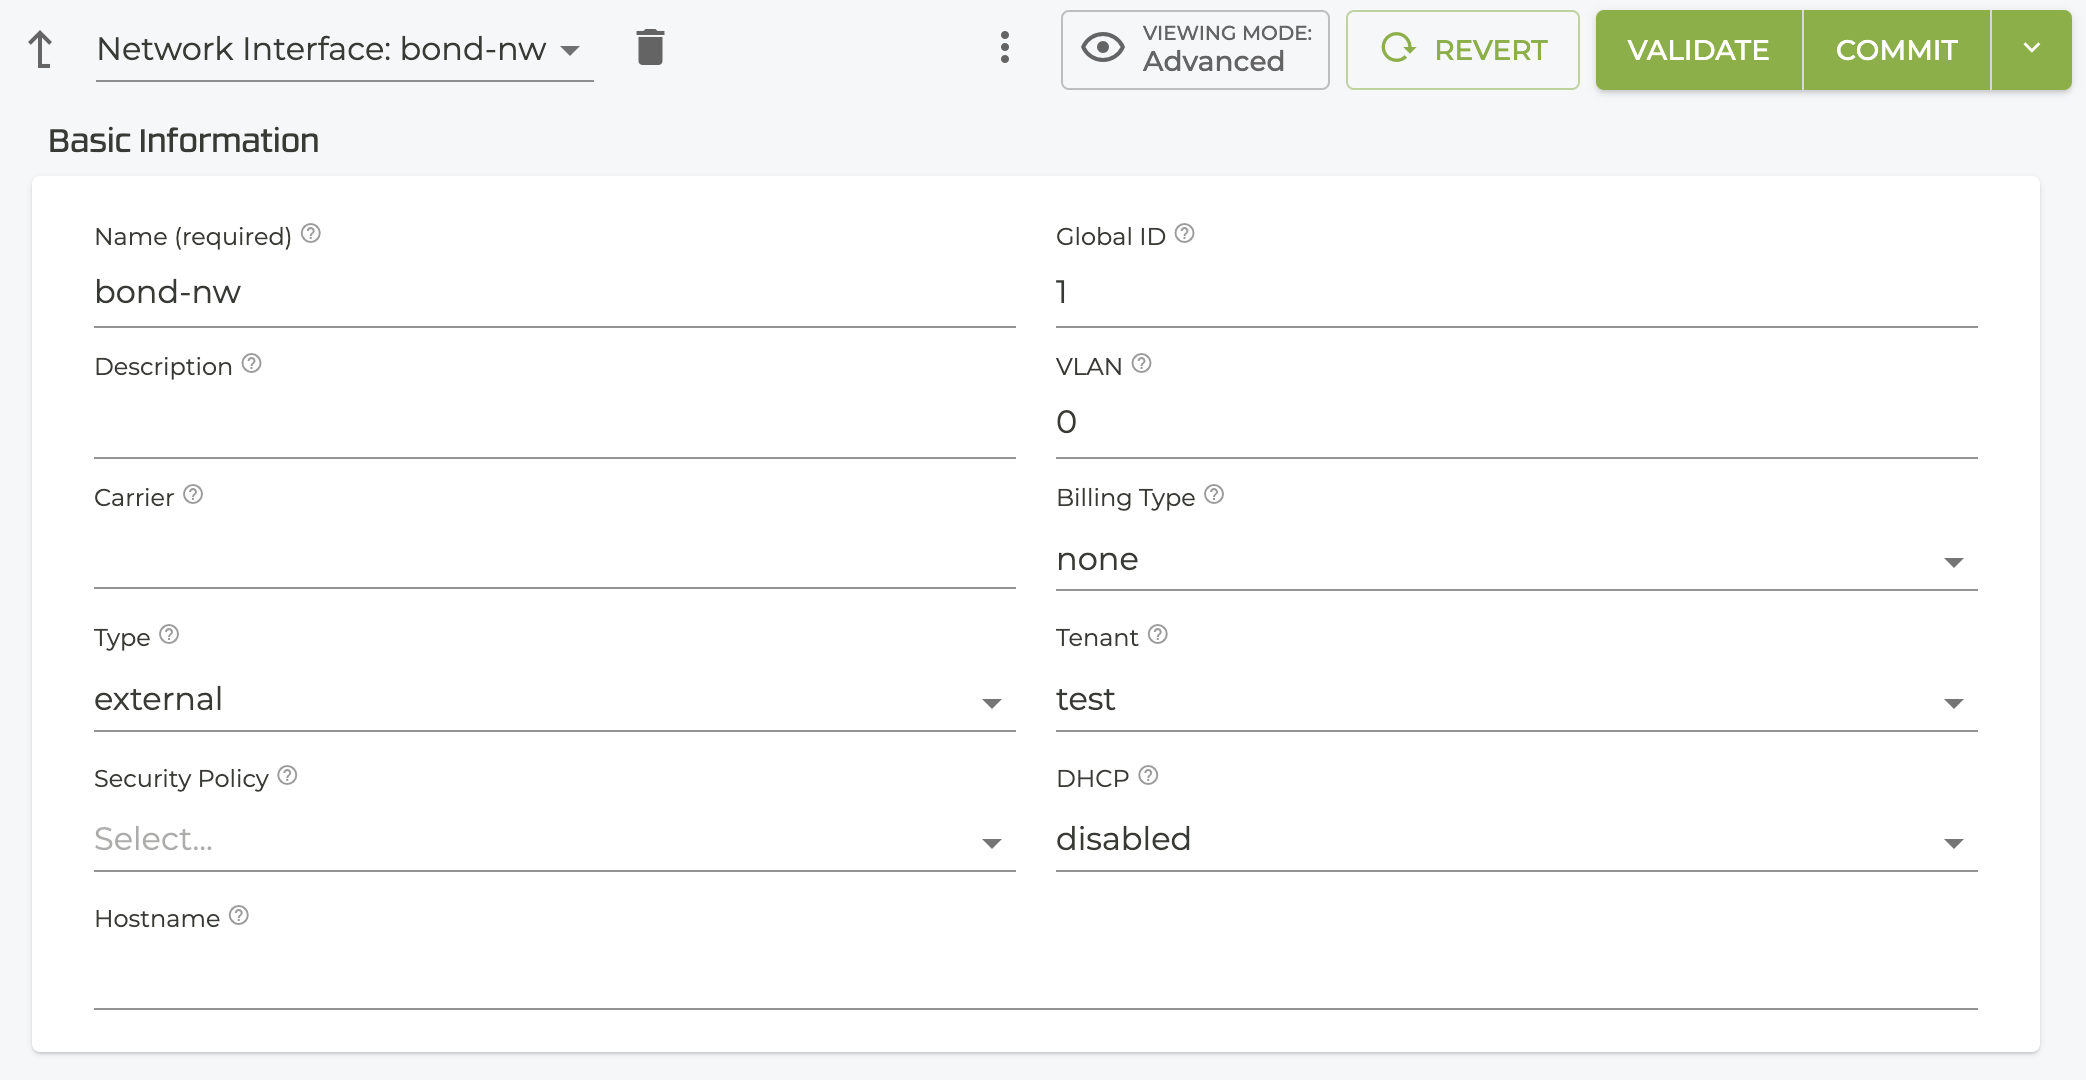Show help for Billing Type
Screen dimensions: 2086x1080
tap(1214, 495)
